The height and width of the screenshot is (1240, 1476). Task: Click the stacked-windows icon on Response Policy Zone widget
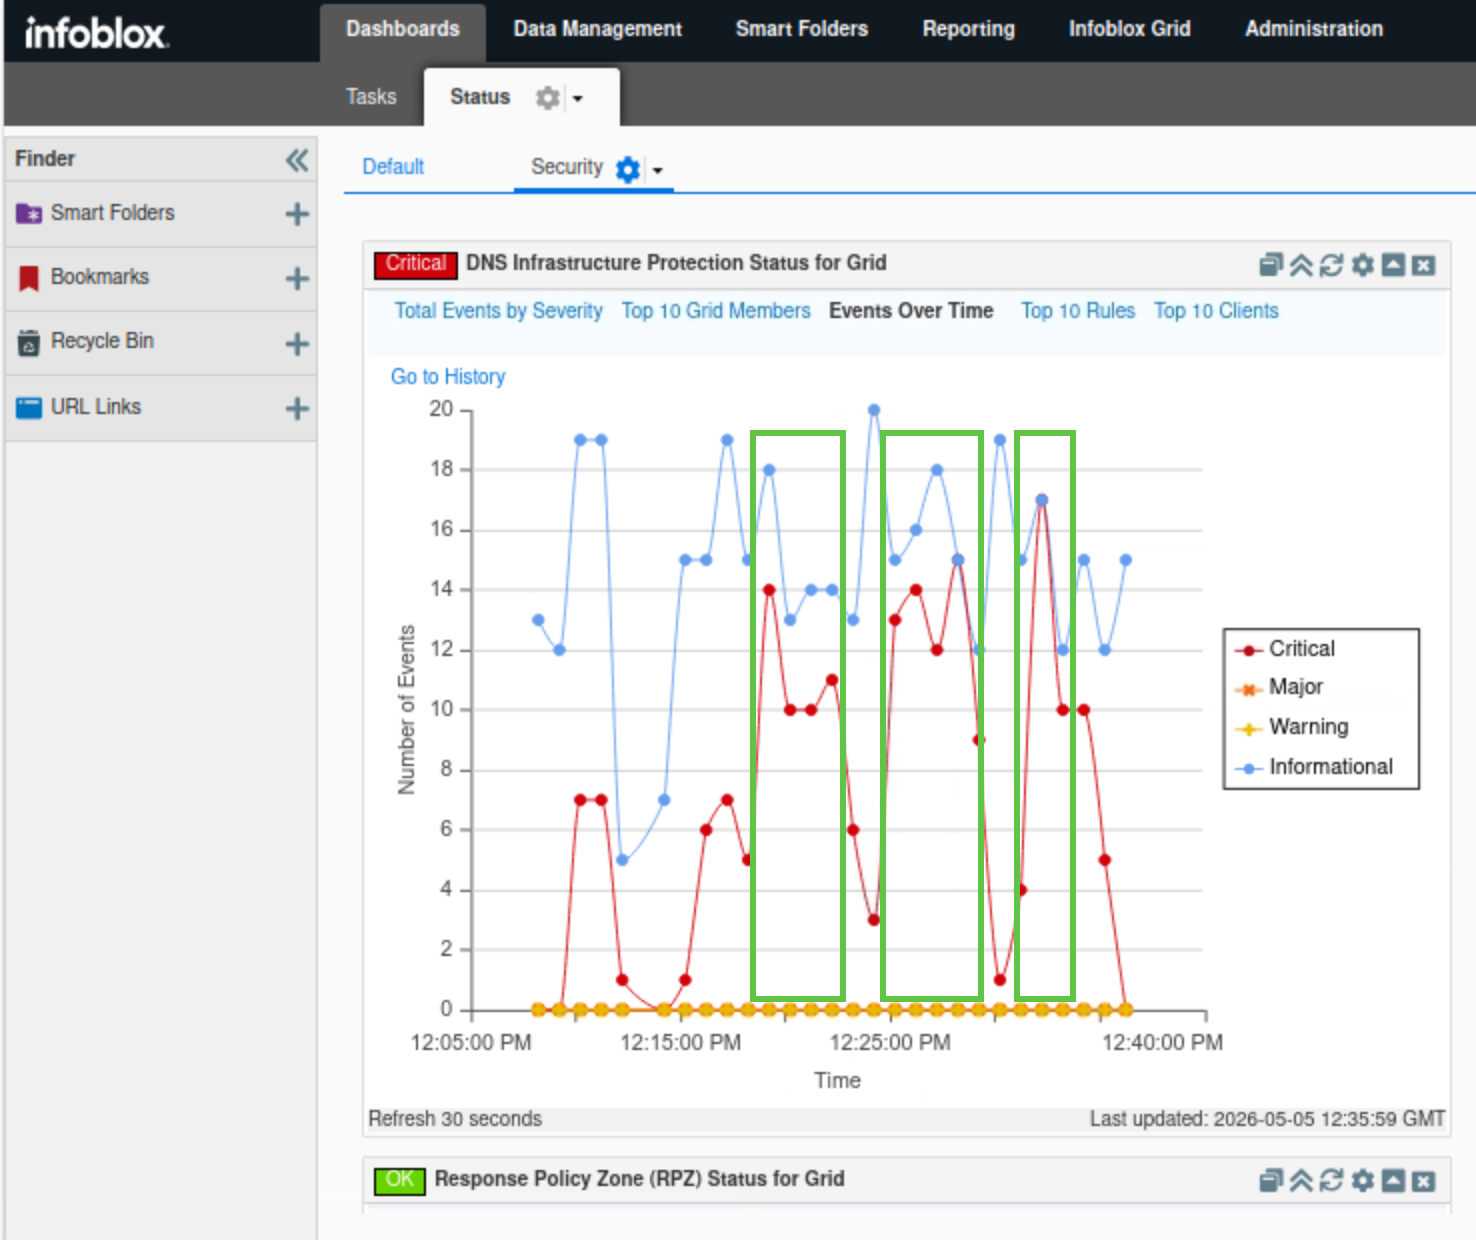tap(1271, 1181)
